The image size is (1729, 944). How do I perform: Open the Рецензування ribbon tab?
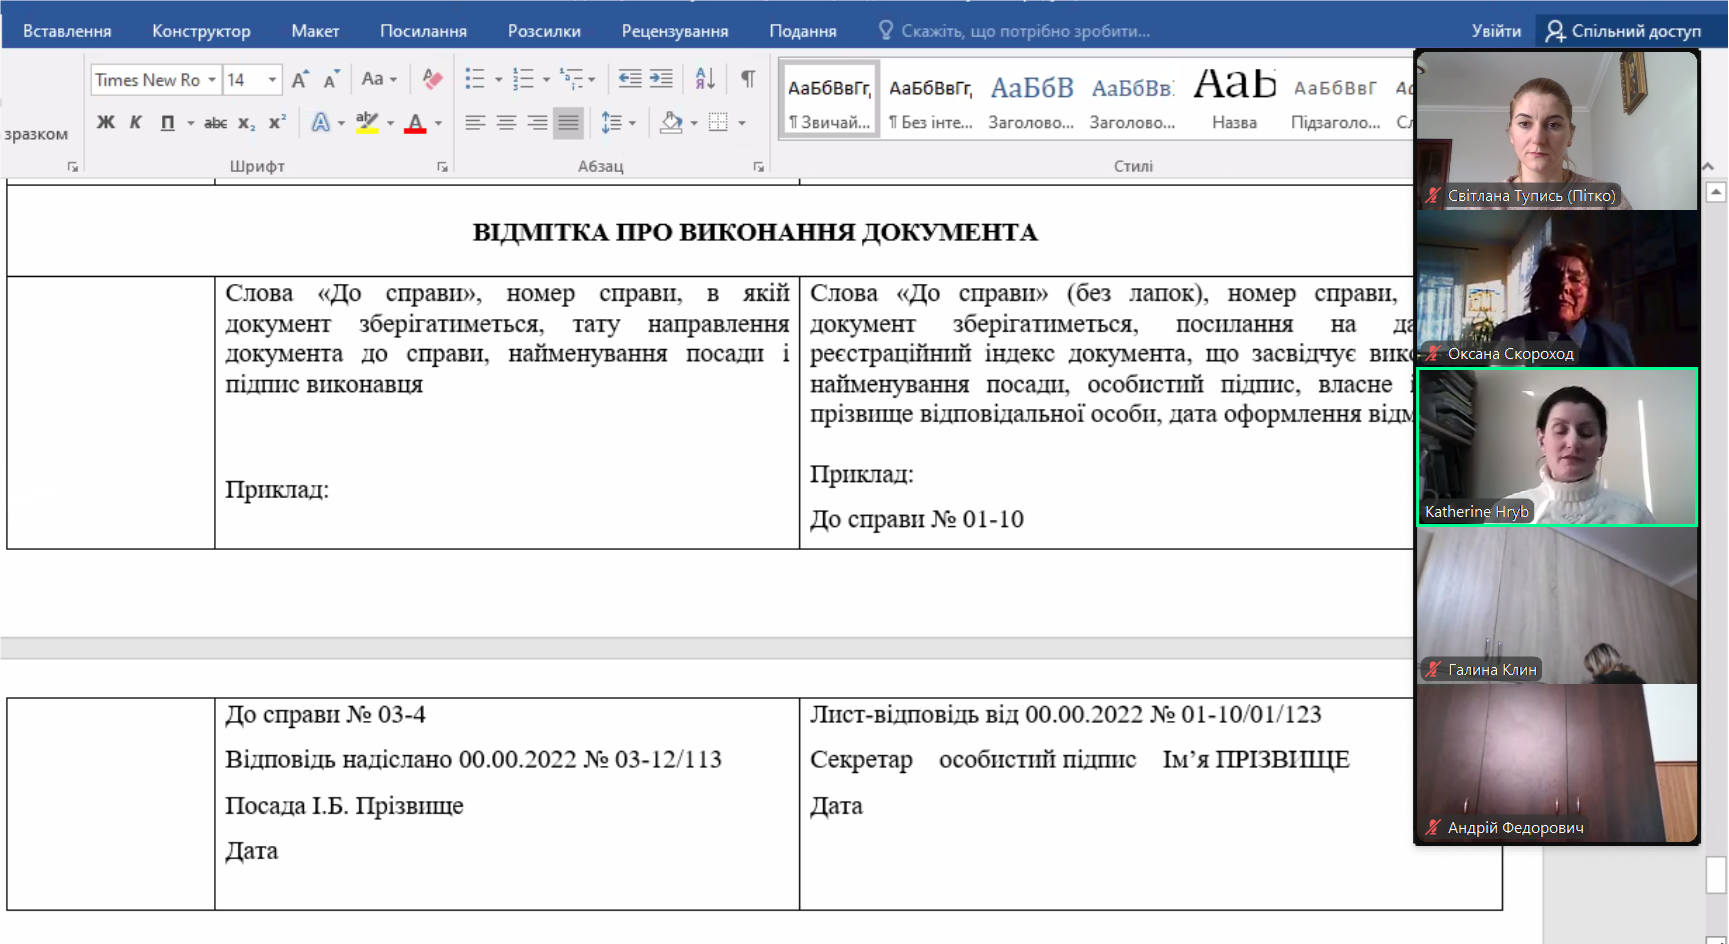click(674, 31)
